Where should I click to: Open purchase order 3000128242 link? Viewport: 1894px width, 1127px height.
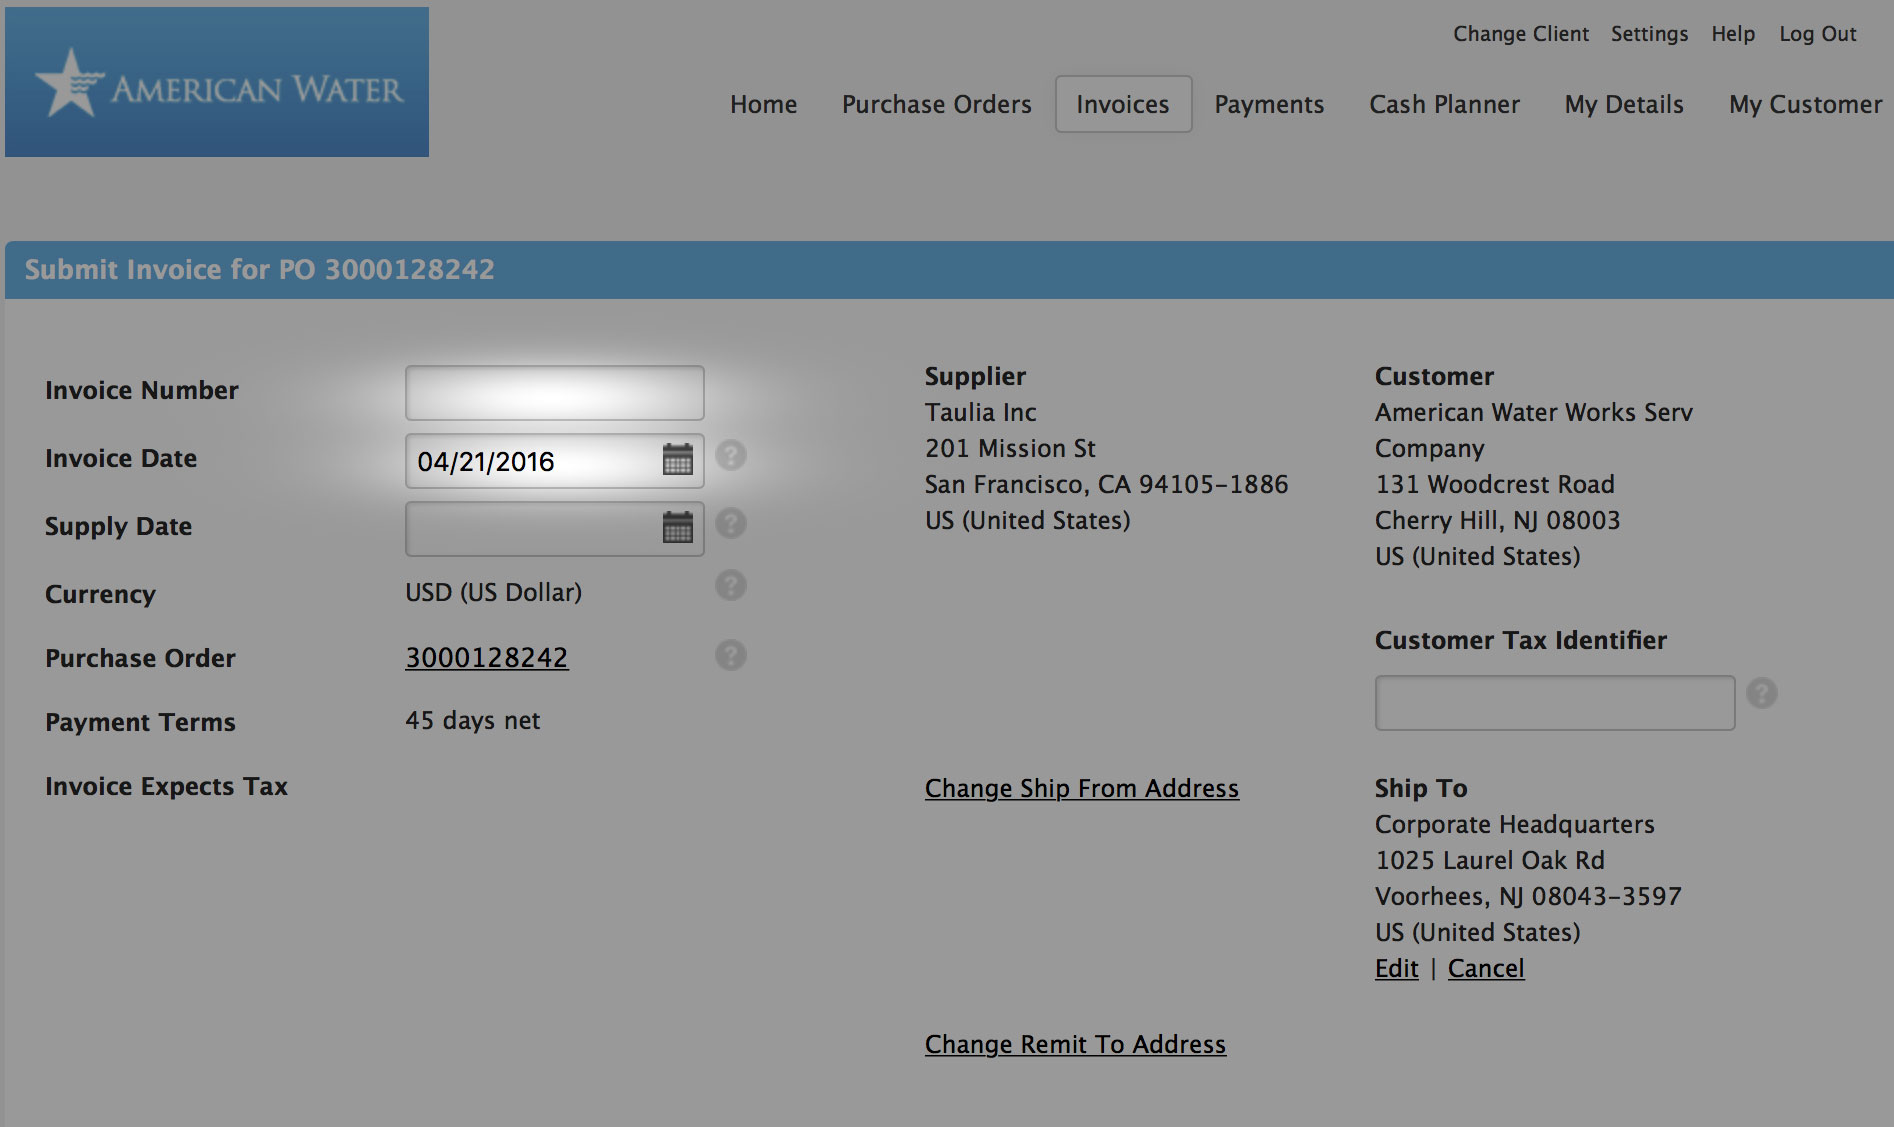[487, 657]
